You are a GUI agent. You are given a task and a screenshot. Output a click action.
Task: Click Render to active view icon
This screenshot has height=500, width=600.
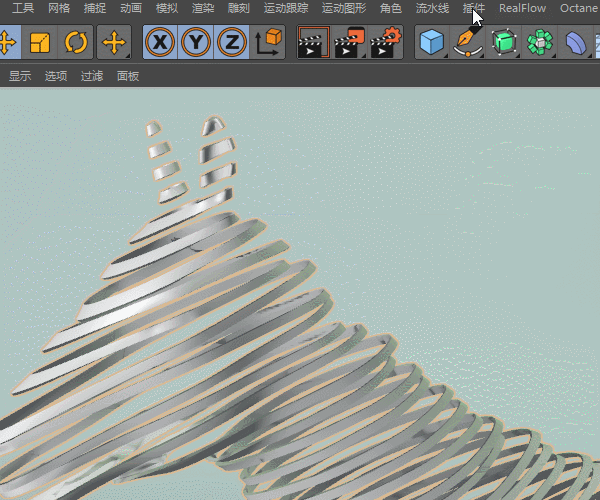point(314,42)
